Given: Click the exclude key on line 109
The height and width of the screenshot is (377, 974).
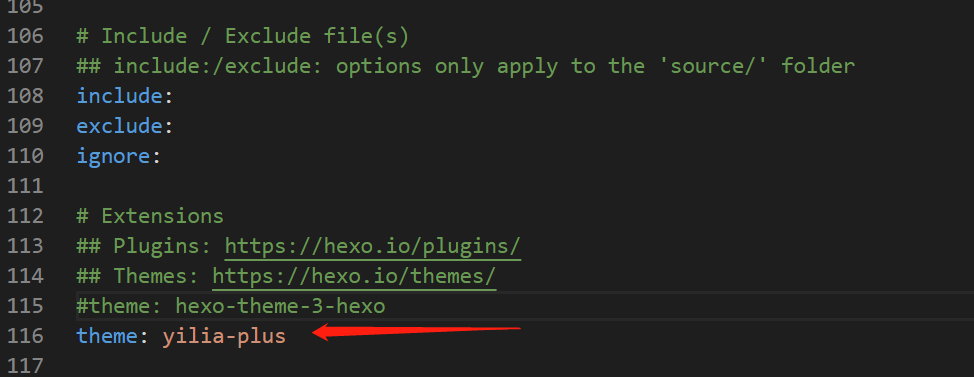Looking at the screenshot, I should pyautogui.click(x=119, y=126).
